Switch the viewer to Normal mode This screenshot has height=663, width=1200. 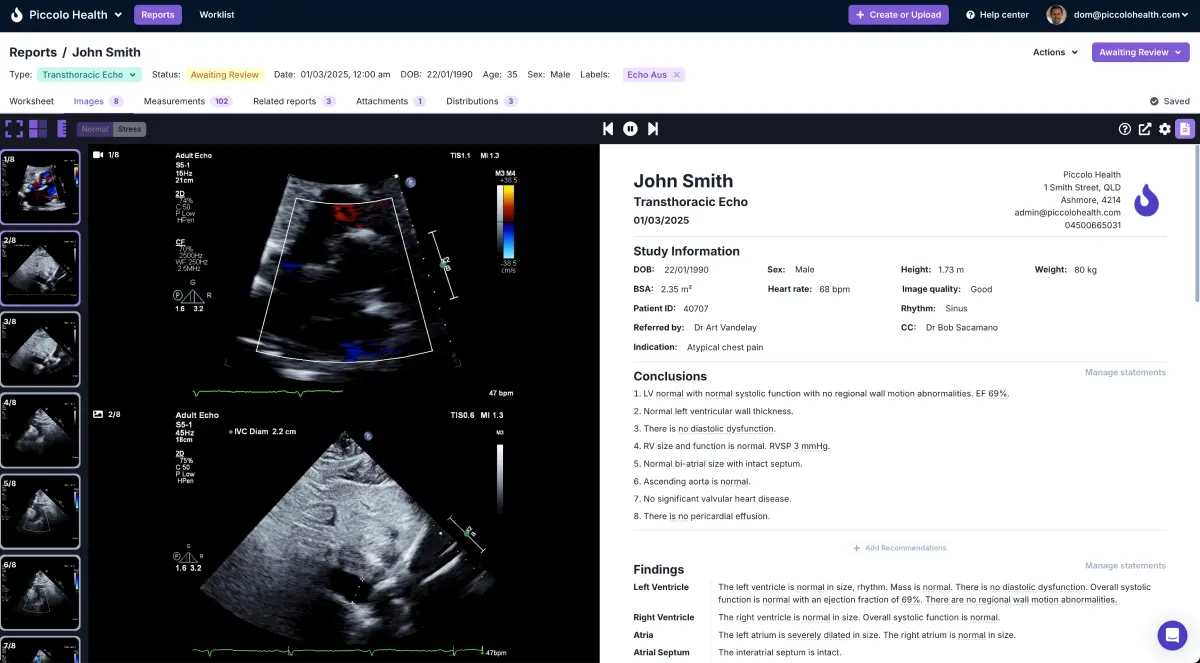(95, 129)
